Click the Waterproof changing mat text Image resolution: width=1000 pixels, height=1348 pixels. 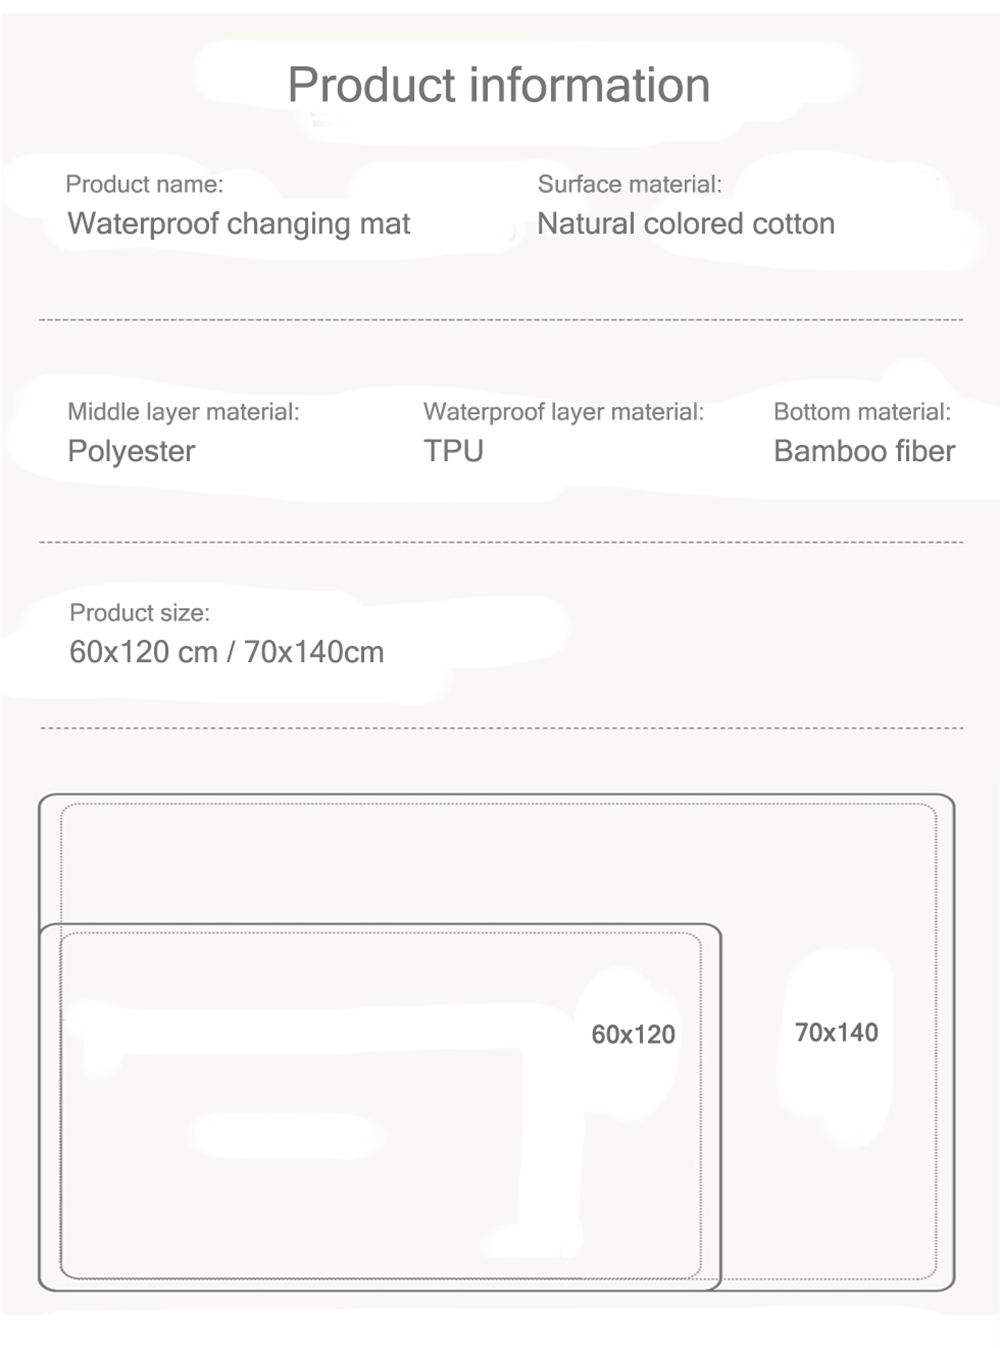[239, 223]
